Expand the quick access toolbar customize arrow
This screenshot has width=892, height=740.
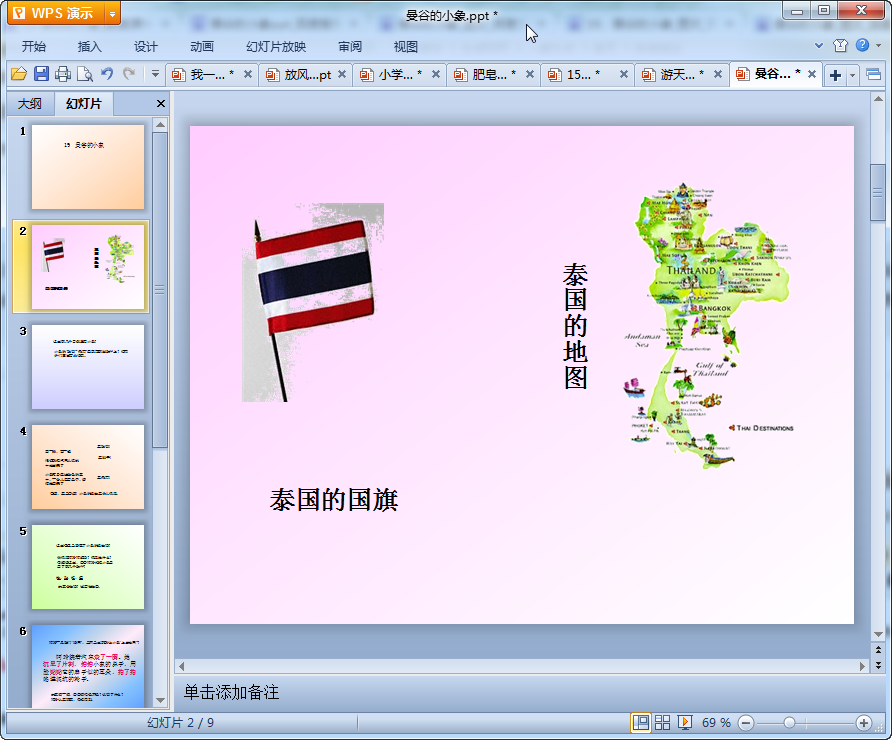pos(155,74)
